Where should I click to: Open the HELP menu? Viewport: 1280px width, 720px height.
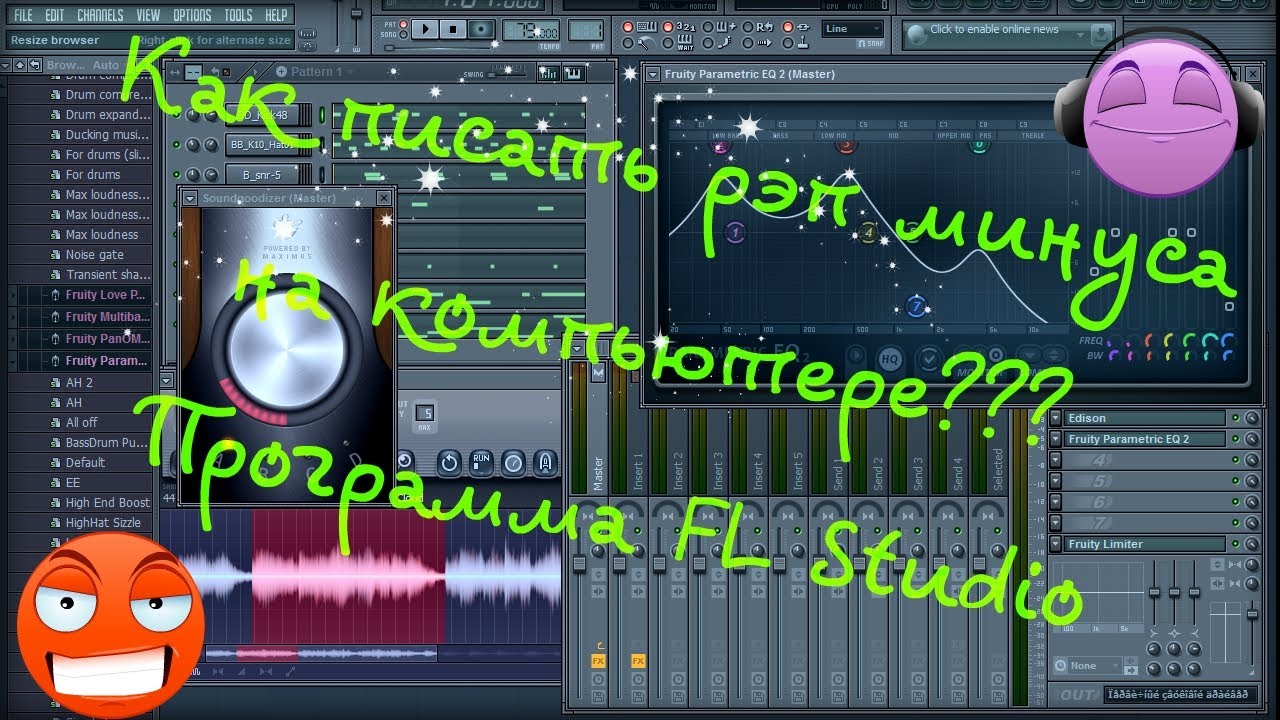pyautogui.click(x=276, y=15)
